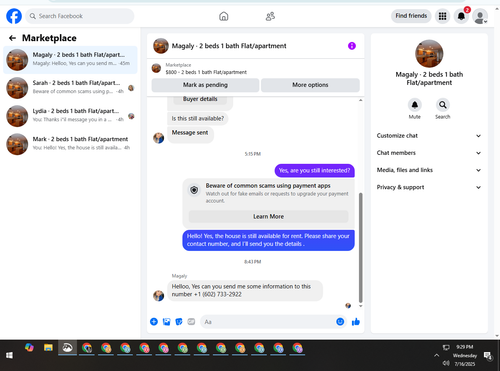The height and width of the screenshot is (371, 500).
Task: Choose a GIF icon
Action: [x=191, y=321]
